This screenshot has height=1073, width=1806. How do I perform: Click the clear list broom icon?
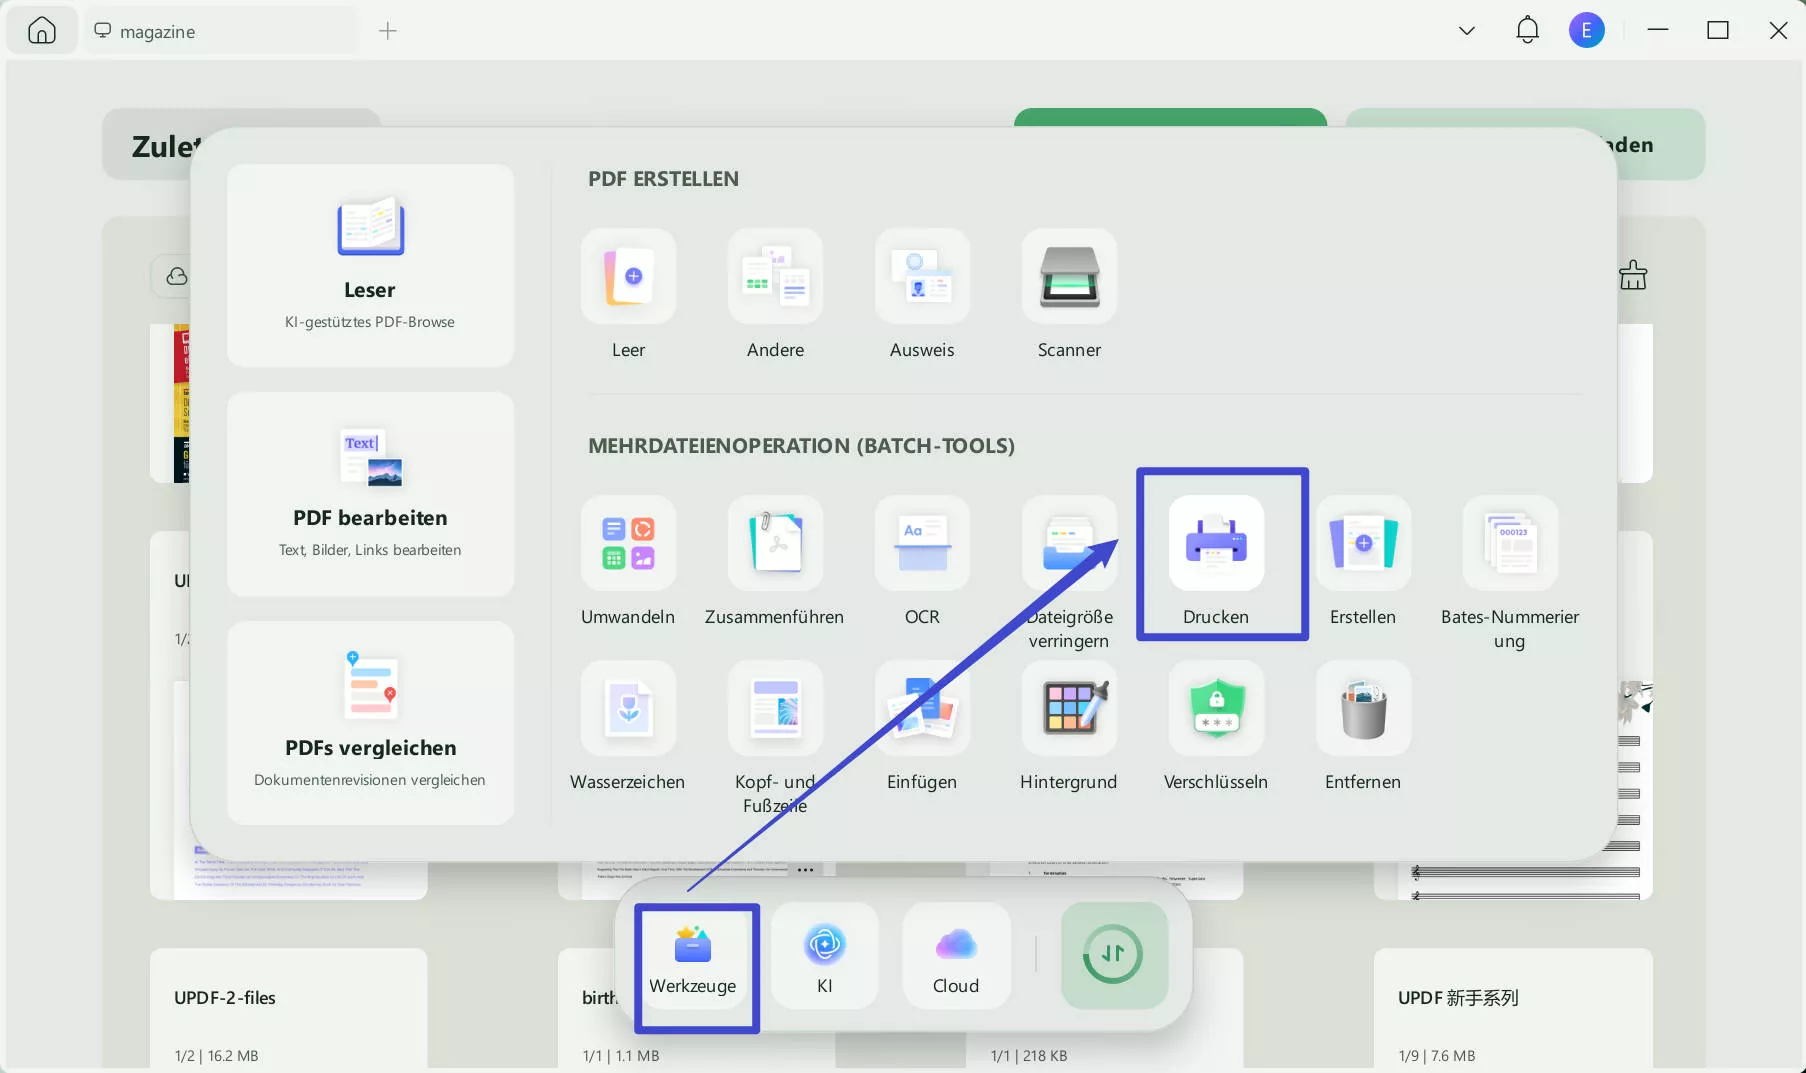pos(1633,275)
